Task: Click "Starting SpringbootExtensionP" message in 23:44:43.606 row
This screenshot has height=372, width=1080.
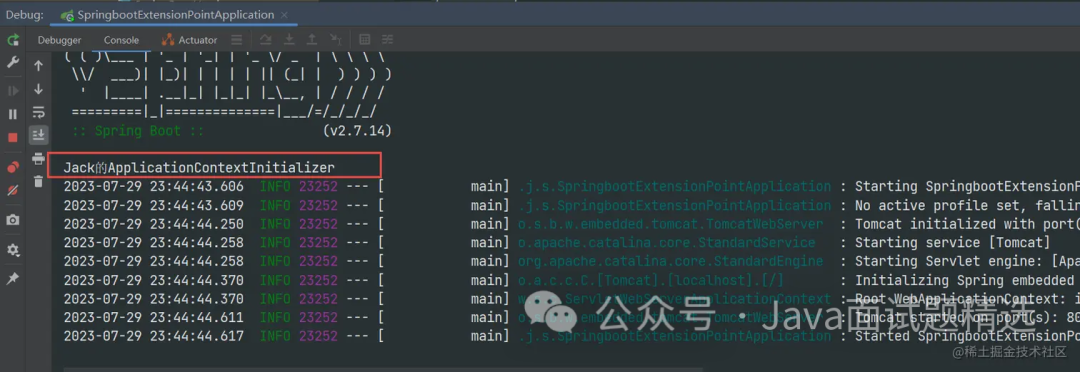Action: point(967,187)
